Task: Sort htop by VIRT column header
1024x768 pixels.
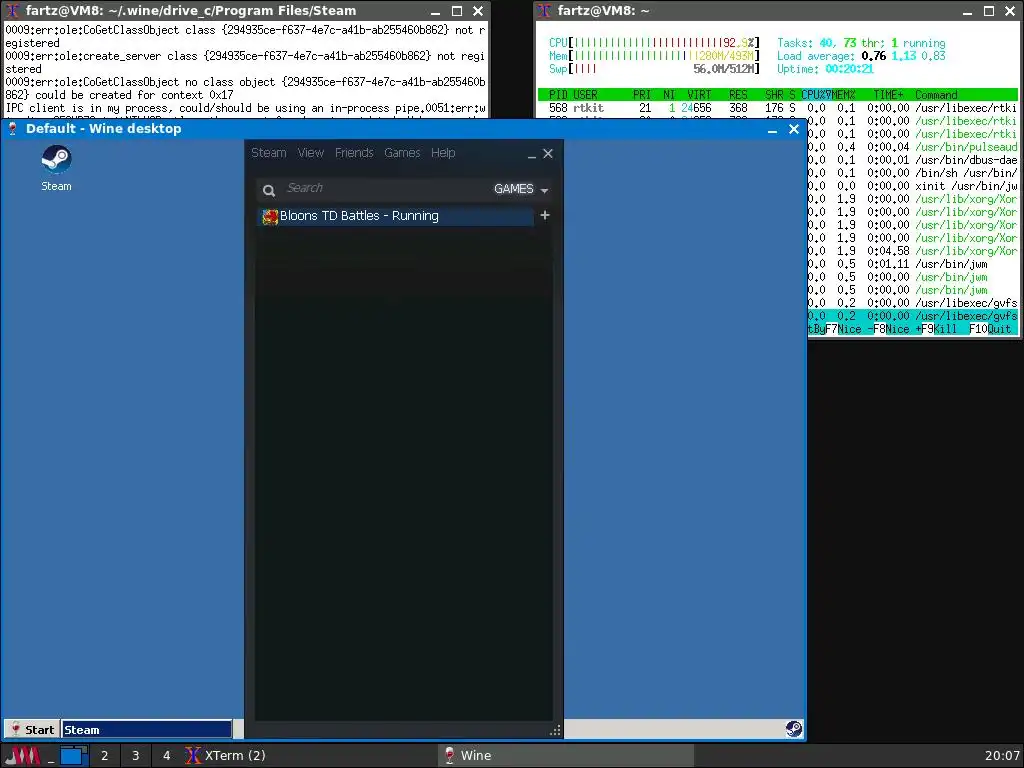Action: tap(699, 95)
